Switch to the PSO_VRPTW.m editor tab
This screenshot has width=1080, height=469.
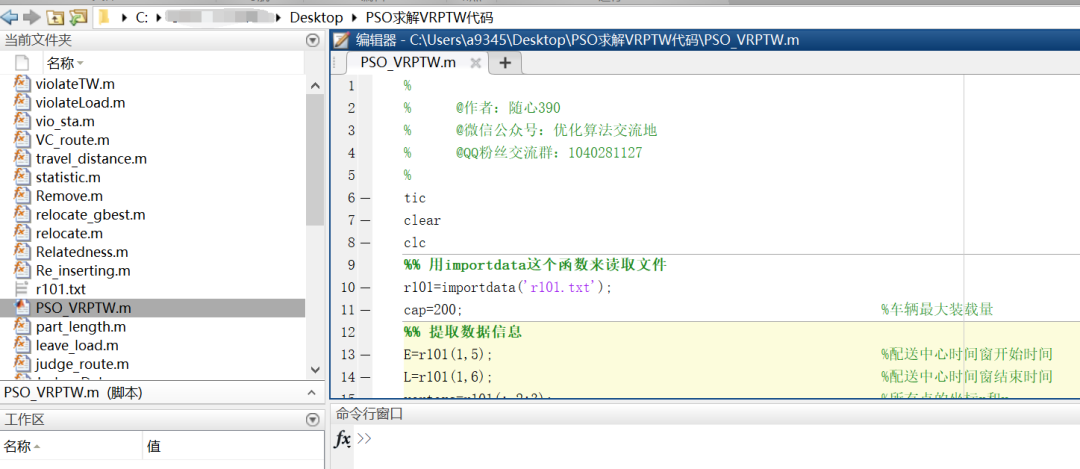pos(407,62)
